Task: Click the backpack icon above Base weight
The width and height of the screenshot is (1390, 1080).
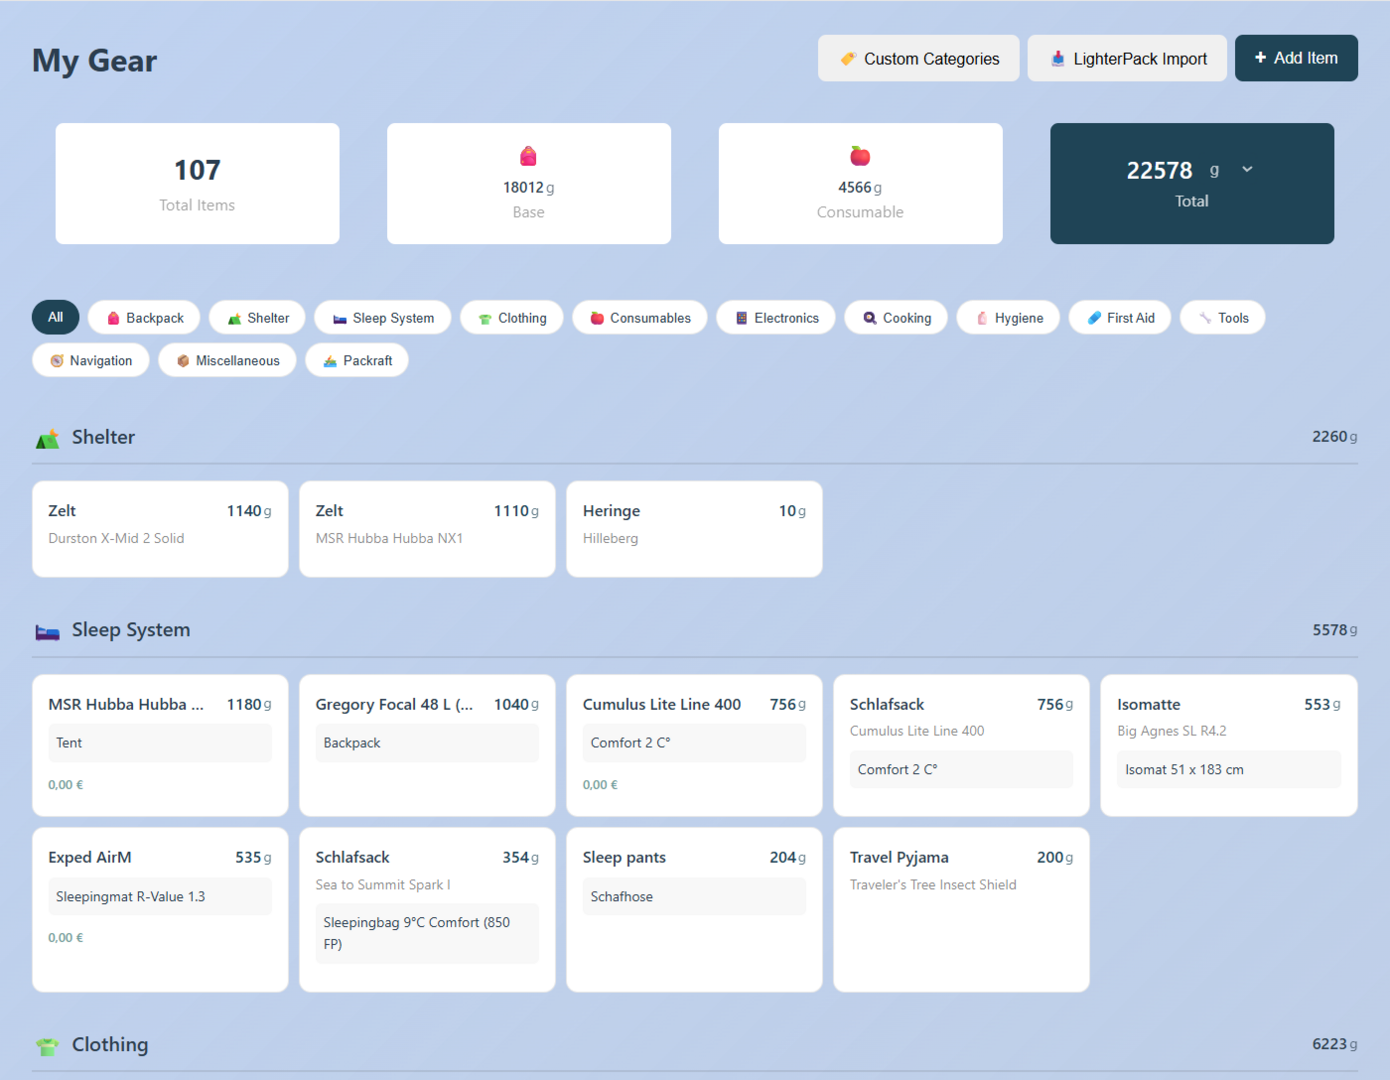Action: coord(528,156)
